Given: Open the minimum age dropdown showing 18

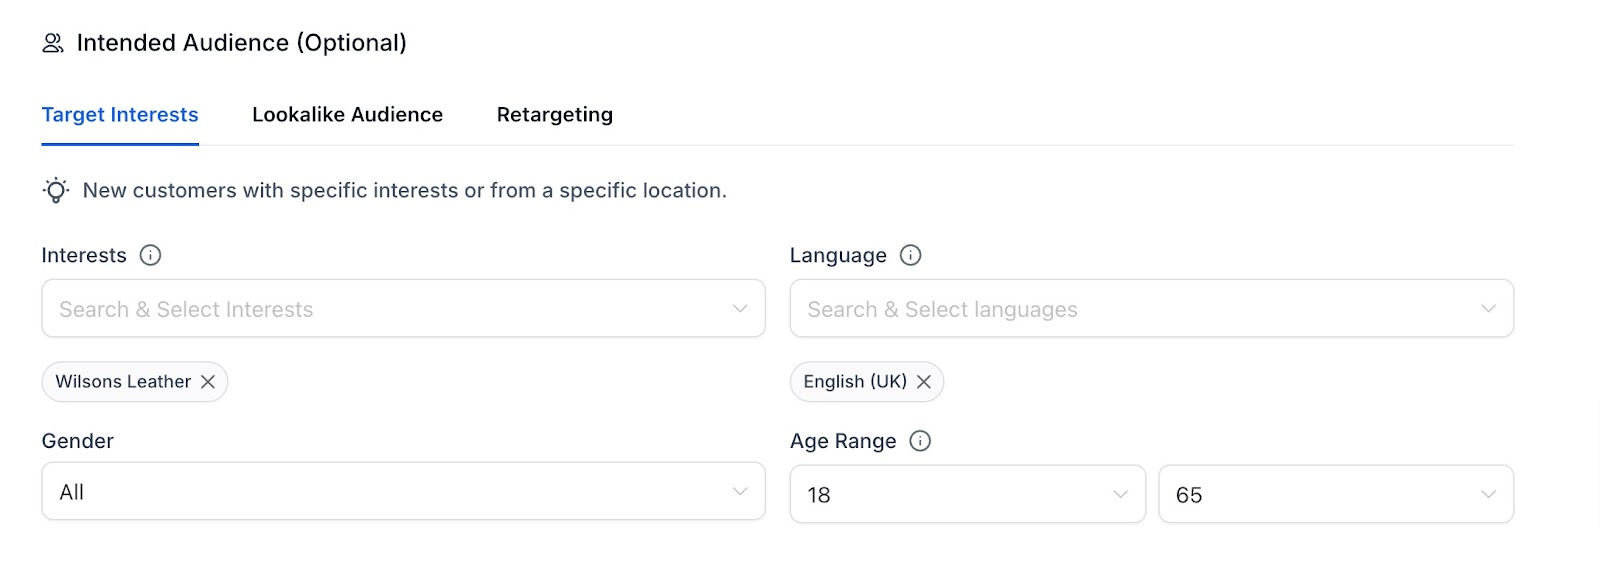Looking at the screenshot, I should pos(966,494).
